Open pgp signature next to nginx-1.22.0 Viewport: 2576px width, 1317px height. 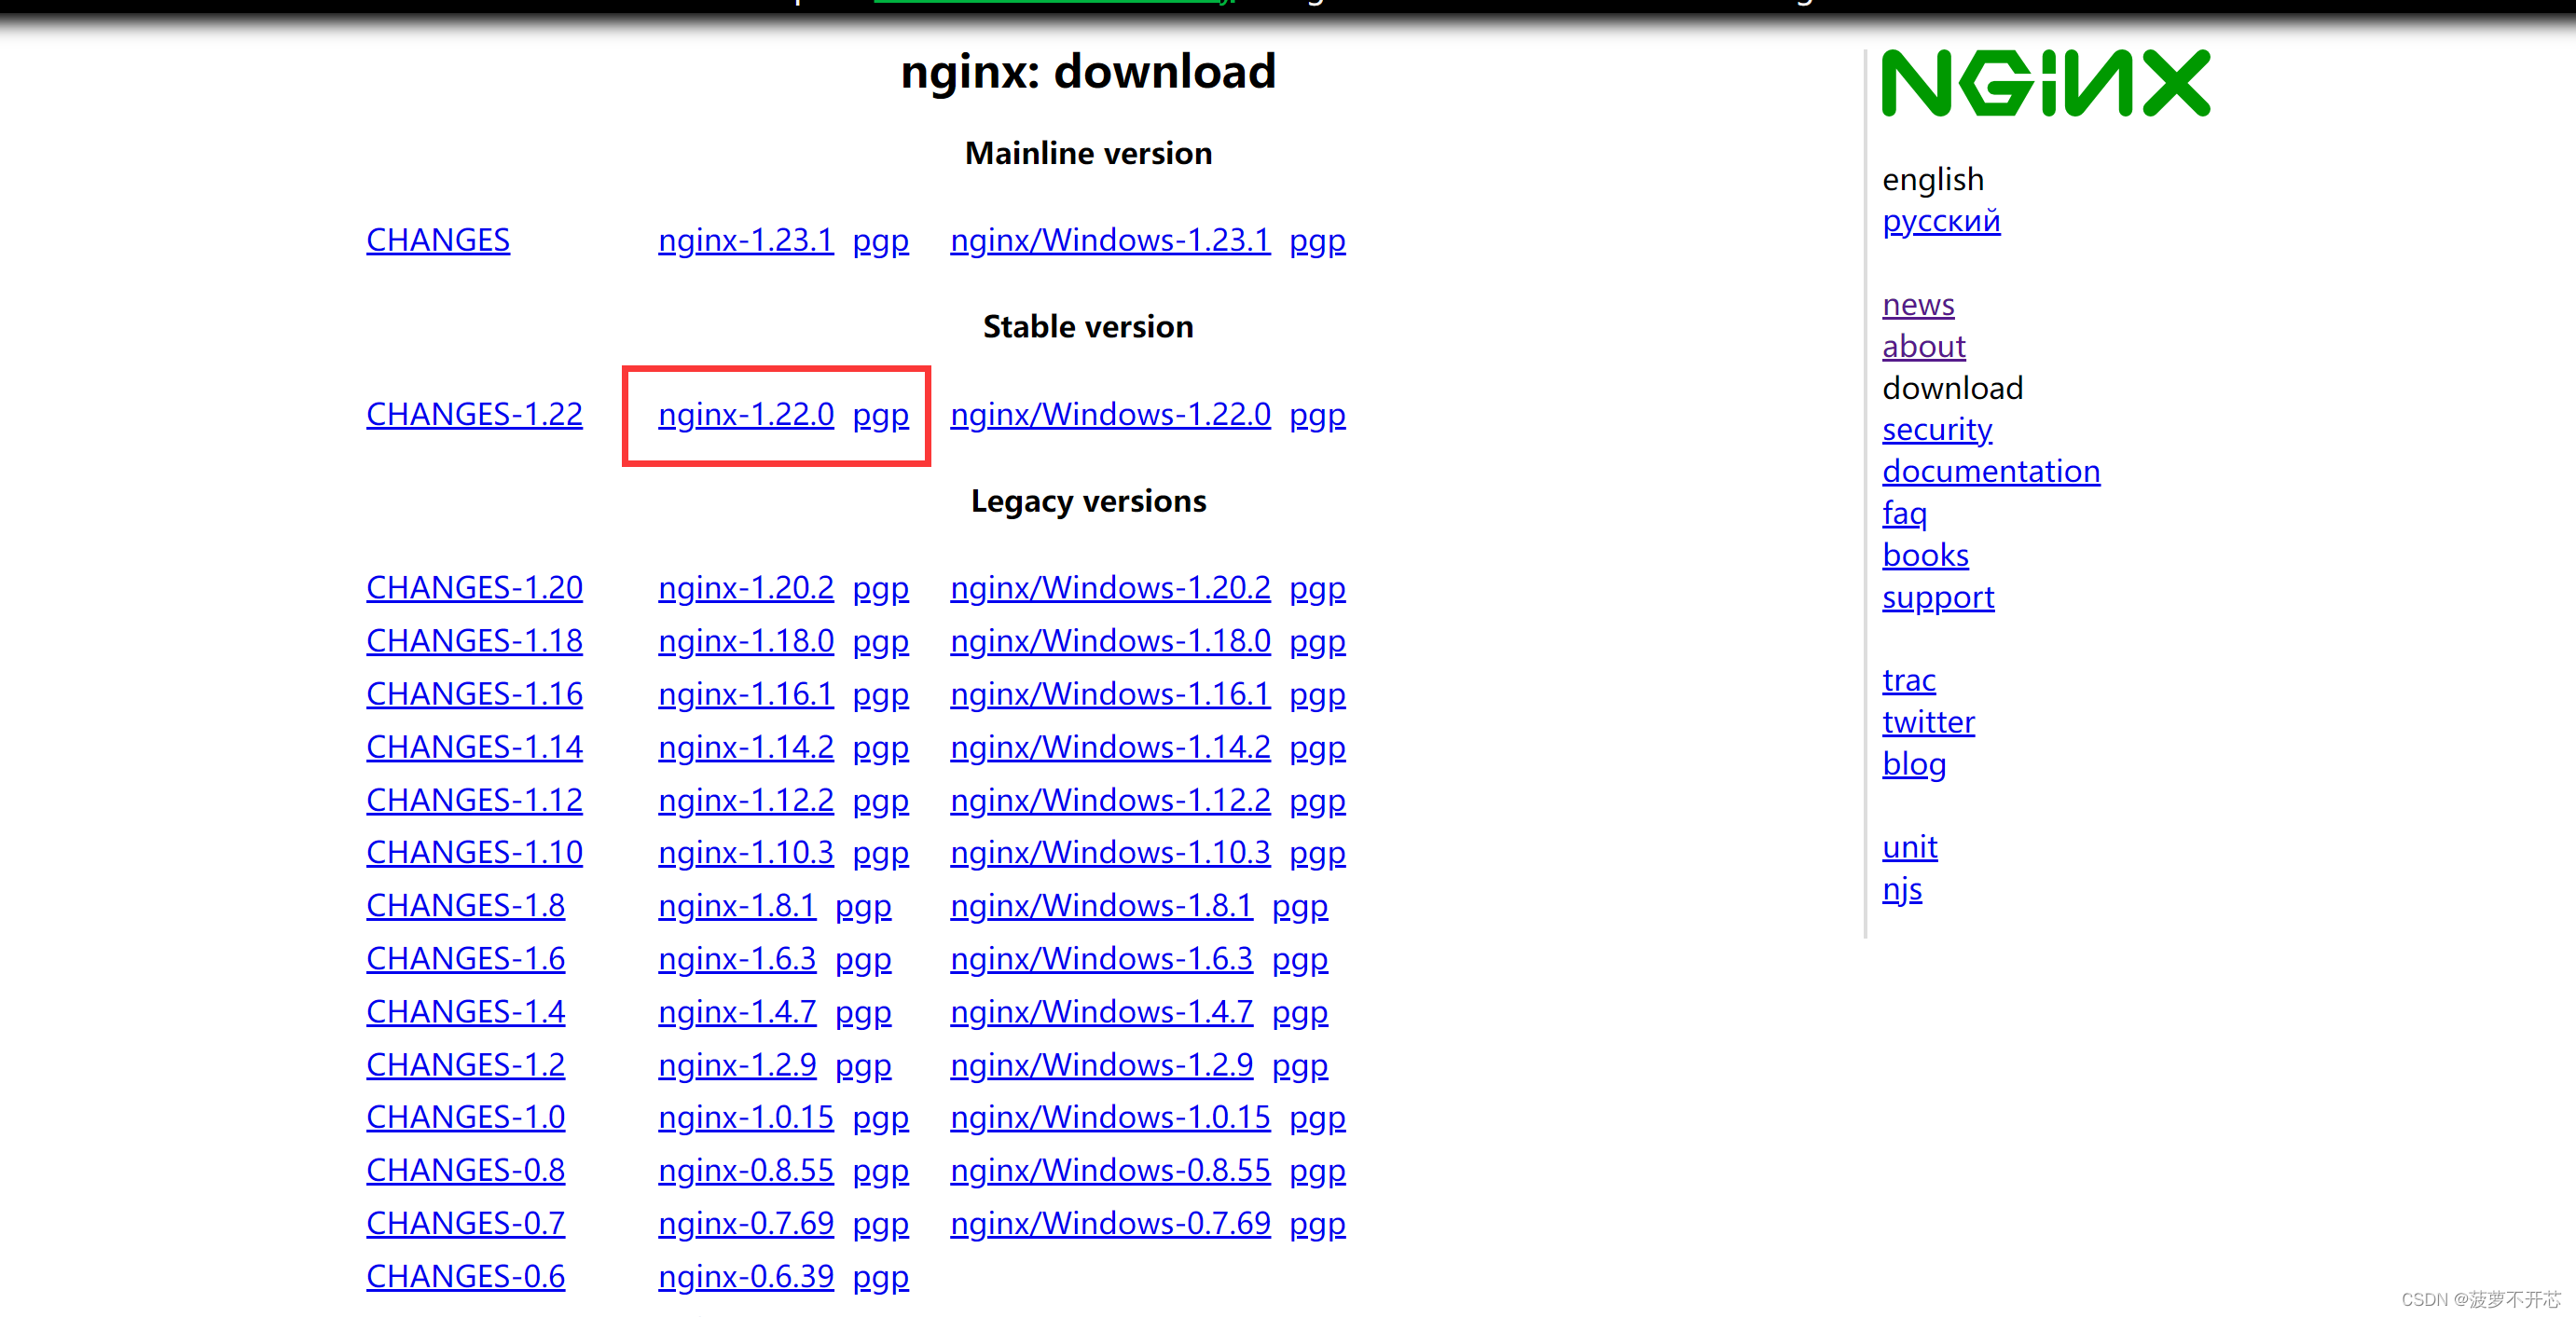880,416
